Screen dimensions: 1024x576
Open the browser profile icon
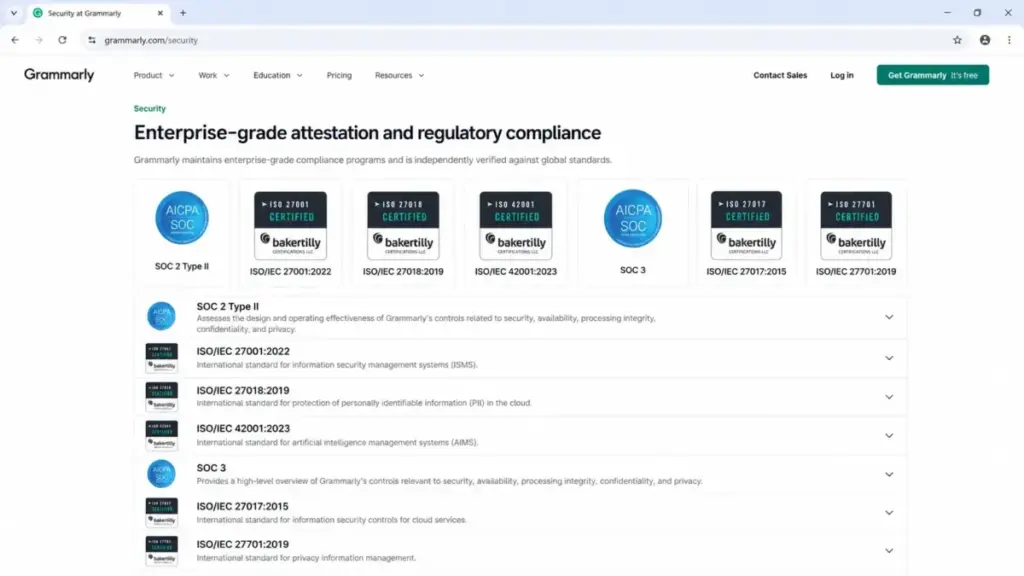pyautogui.click(x=985, y=40)
